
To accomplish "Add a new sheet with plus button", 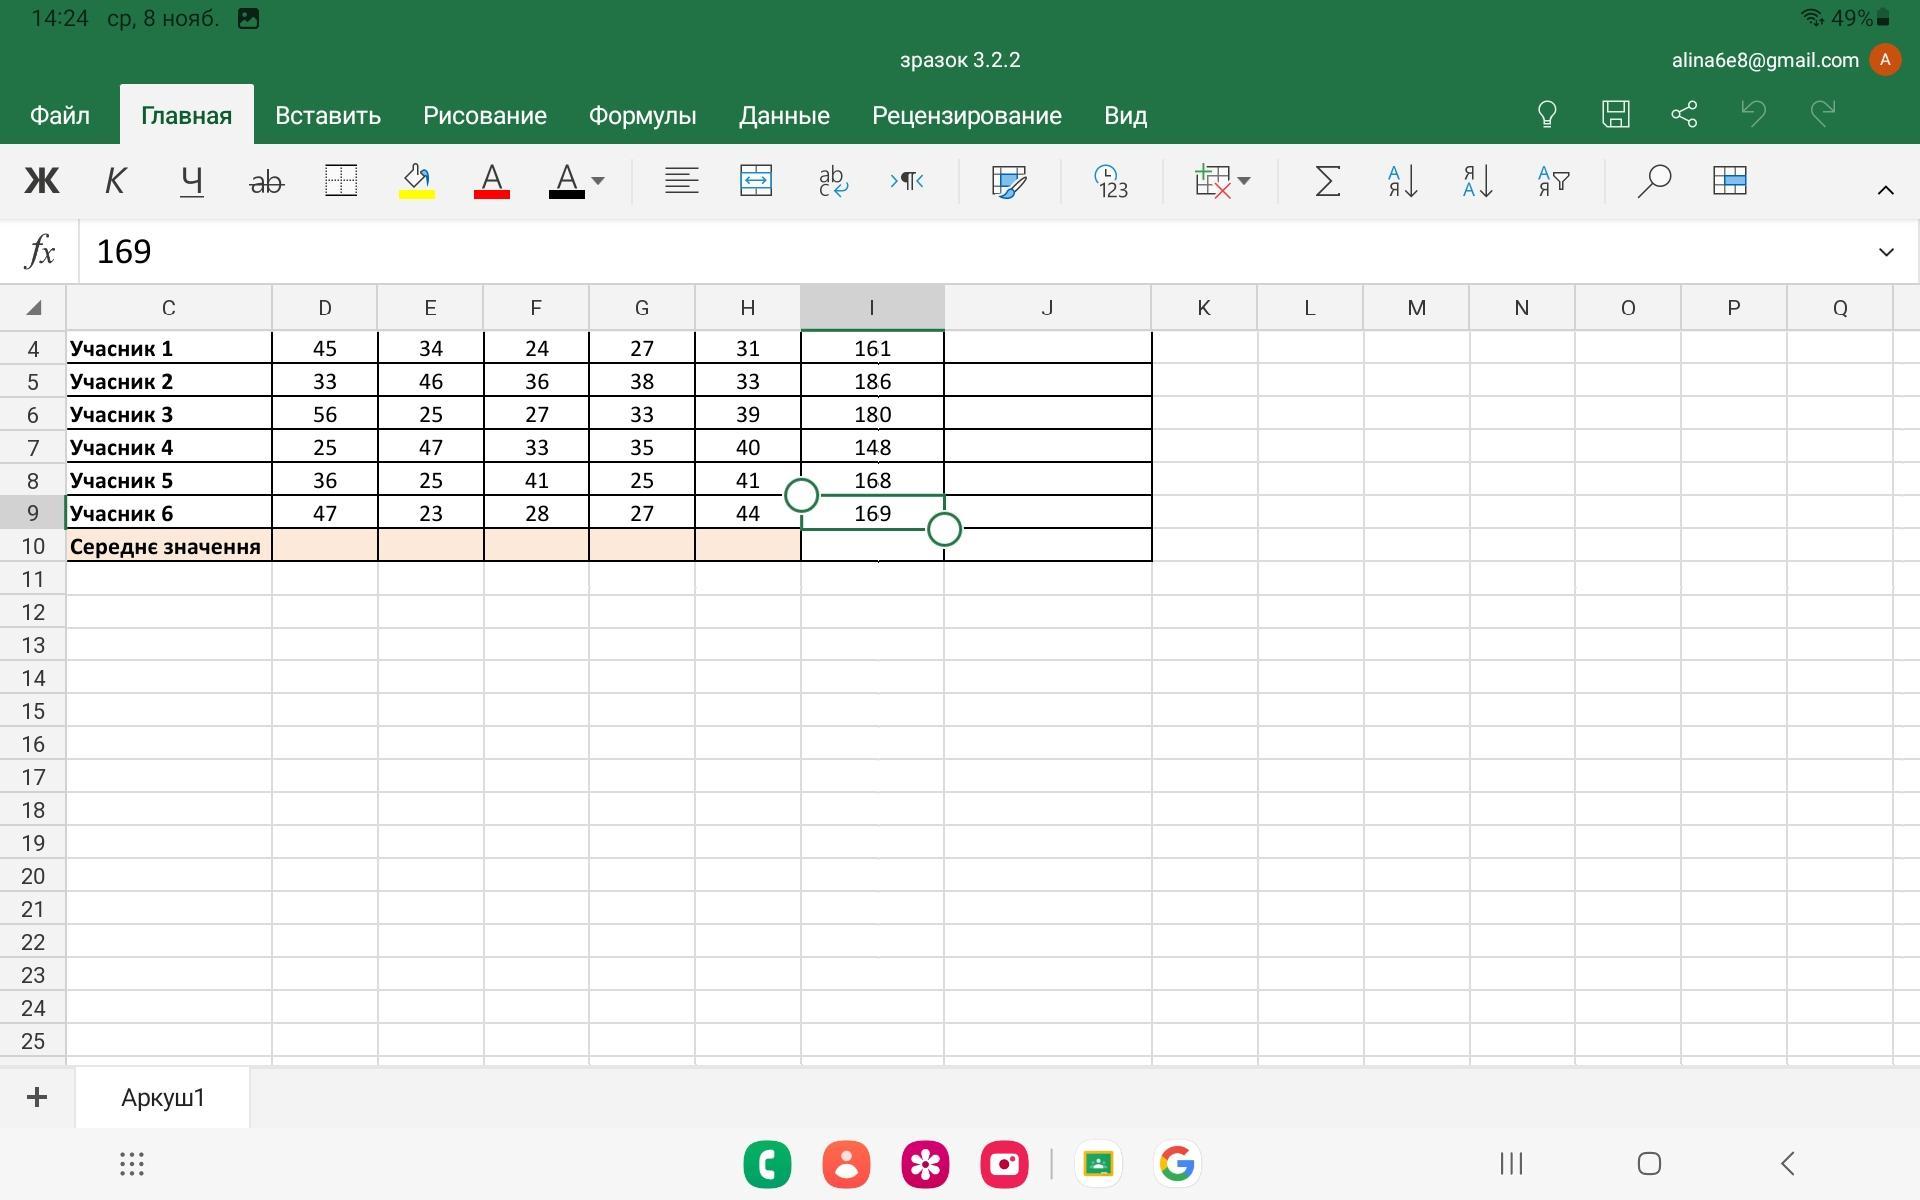I will pos(37,1097).
